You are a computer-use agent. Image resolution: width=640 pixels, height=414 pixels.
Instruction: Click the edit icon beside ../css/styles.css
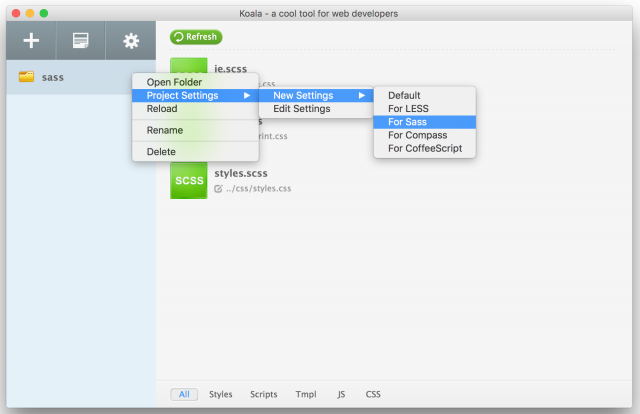(219, 188)
